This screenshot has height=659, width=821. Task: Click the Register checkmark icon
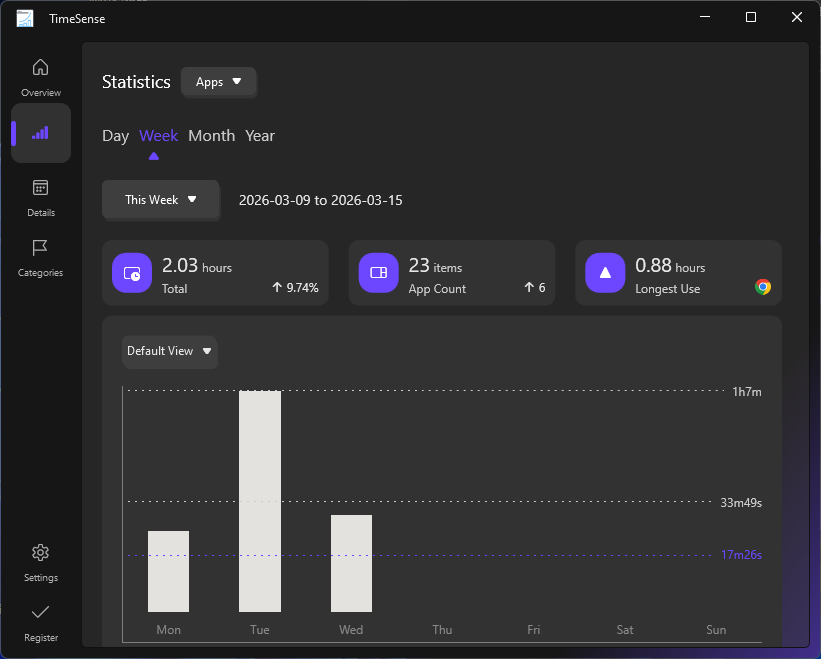(x=40, y=613)
